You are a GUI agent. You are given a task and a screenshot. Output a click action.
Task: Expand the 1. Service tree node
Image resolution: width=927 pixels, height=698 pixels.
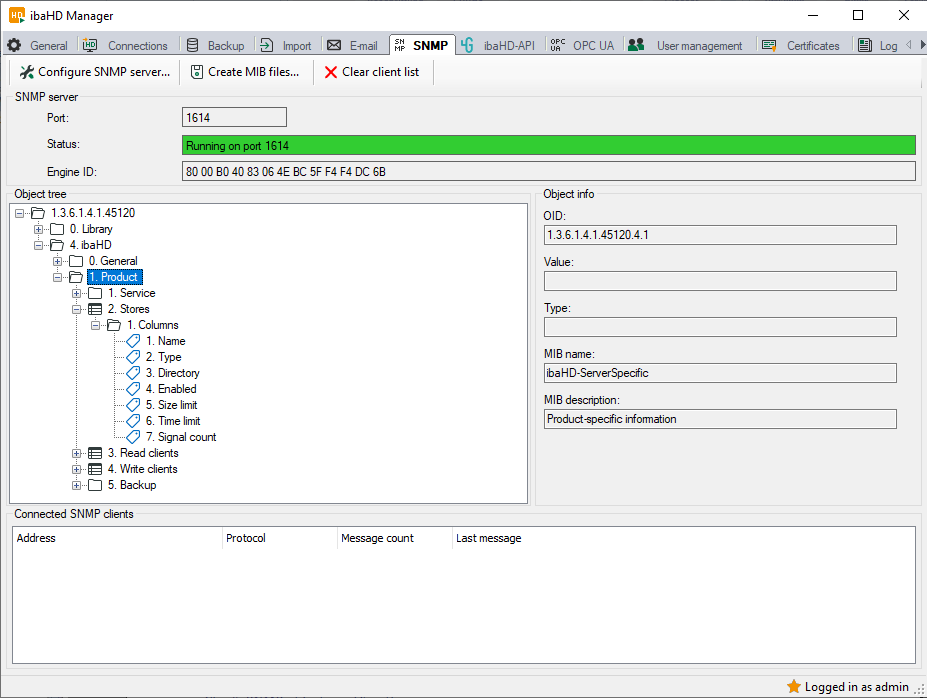77,293
